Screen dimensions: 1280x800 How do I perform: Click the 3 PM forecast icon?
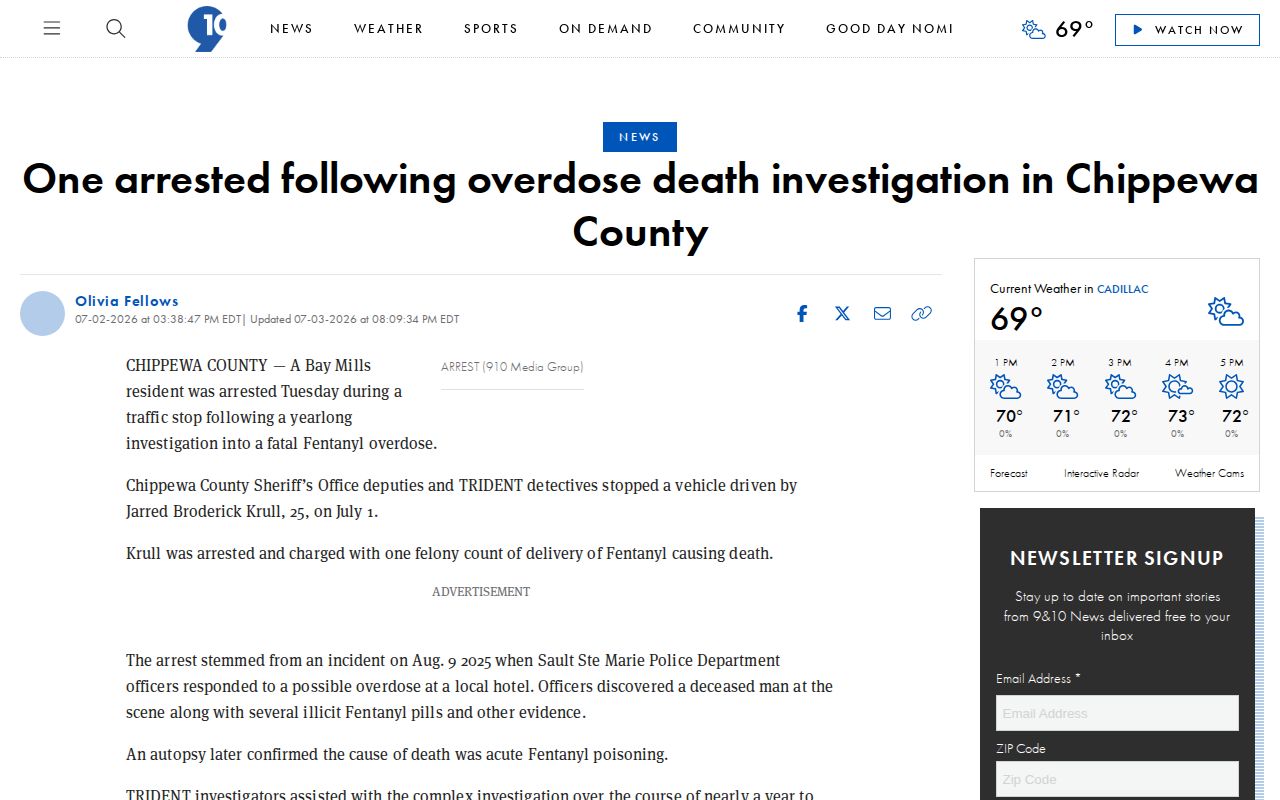tap(1120, 387)
